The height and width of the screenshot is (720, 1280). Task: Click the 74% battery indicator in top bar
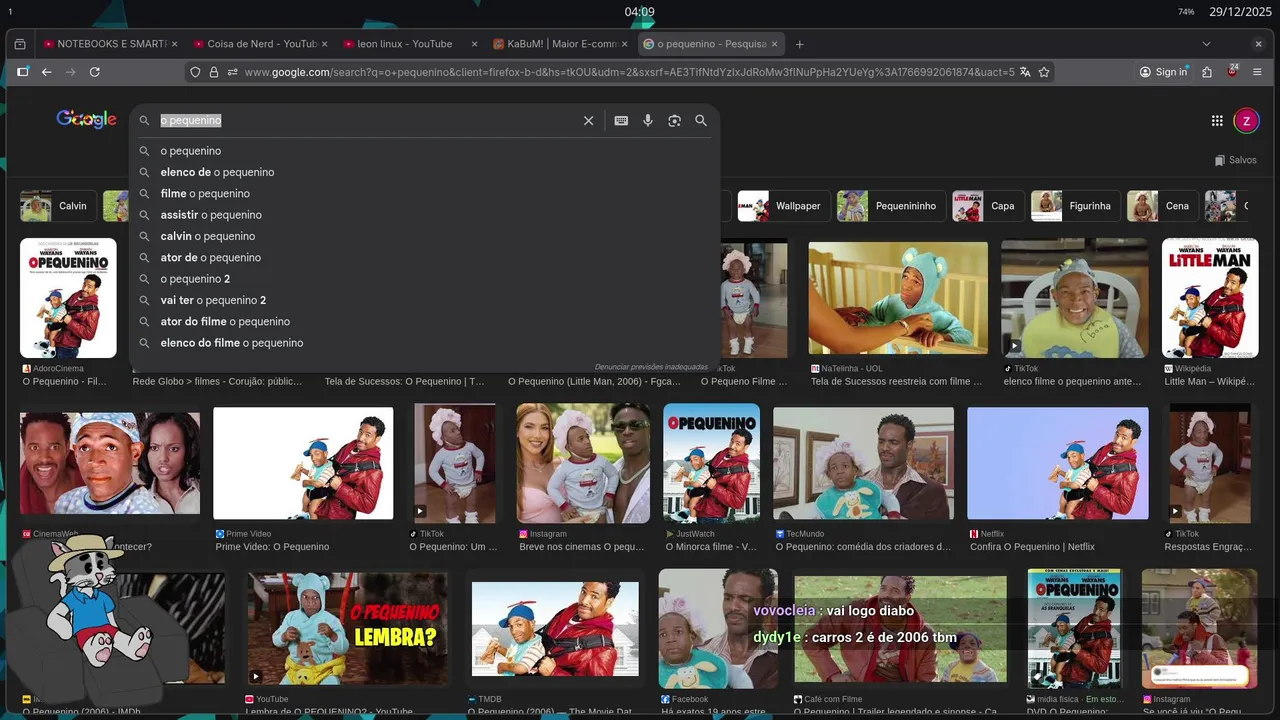coord(1186,12)
